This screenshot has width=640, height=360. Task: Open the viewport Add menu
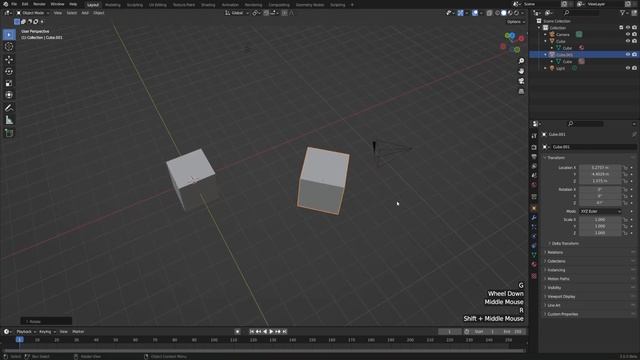point(85,13)
